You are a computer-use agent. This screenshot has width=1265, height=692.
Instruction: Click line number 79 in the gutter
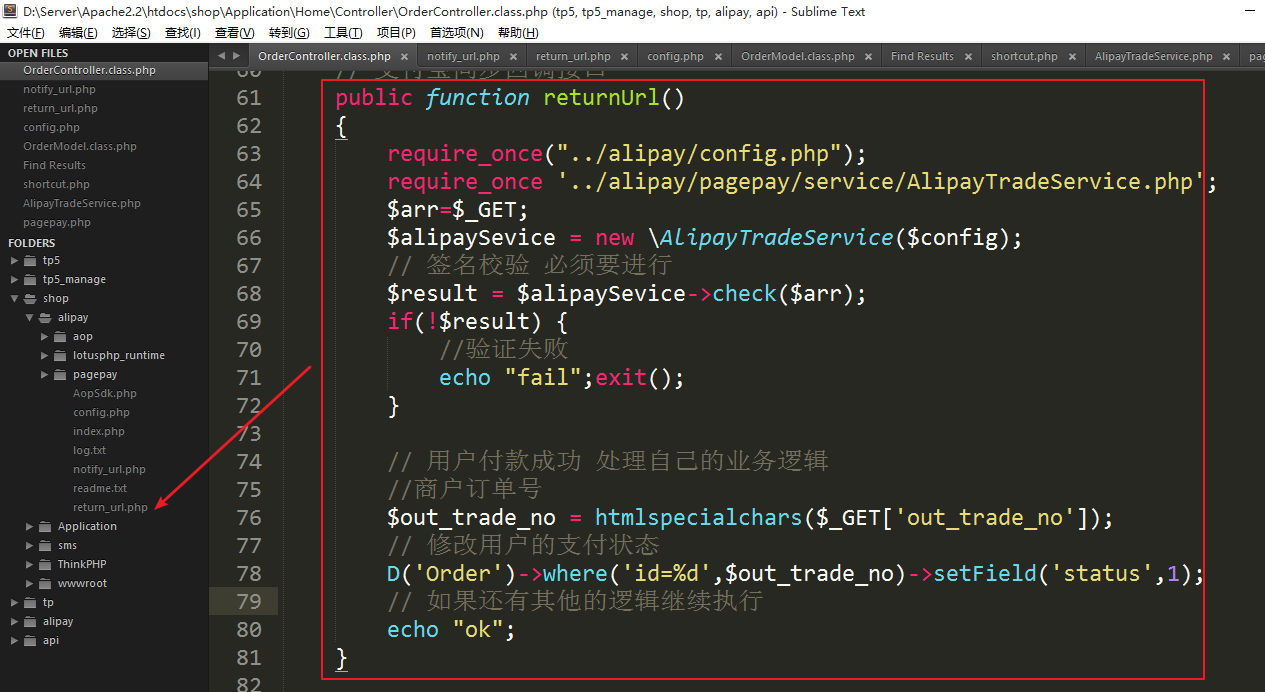(247, 601)
